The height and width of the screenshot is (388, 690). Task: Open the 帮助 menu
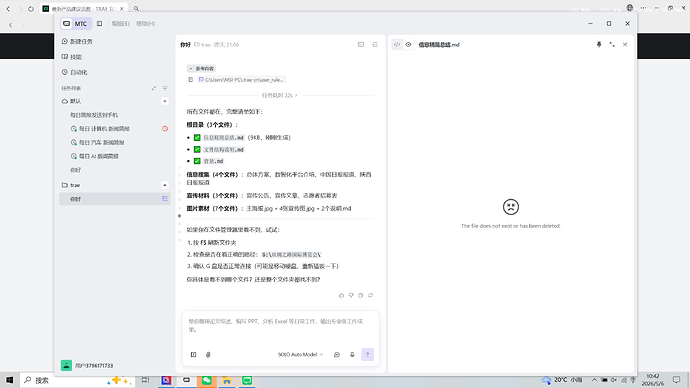coord(145,24)
